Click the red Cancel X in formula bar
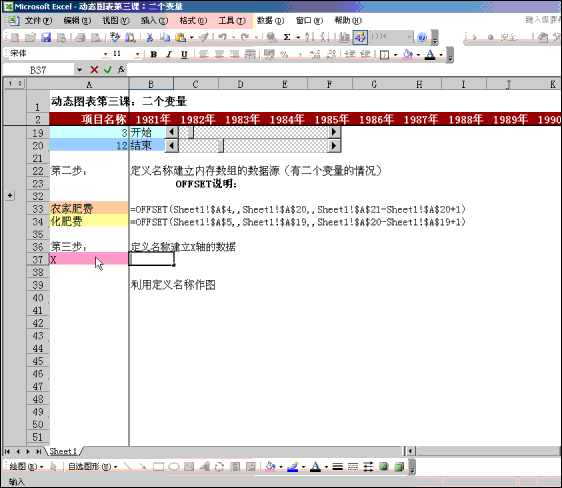 [x=94, y=70]
